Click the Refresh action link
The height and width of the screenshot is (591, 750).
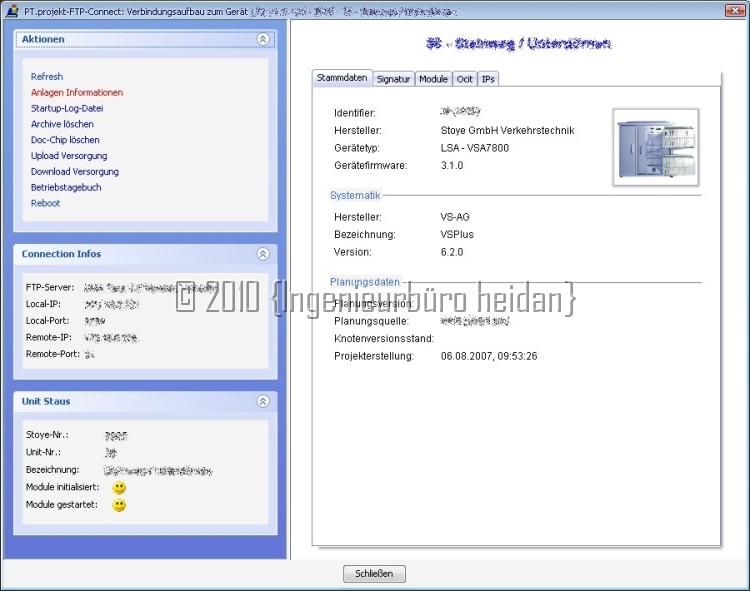47,77
